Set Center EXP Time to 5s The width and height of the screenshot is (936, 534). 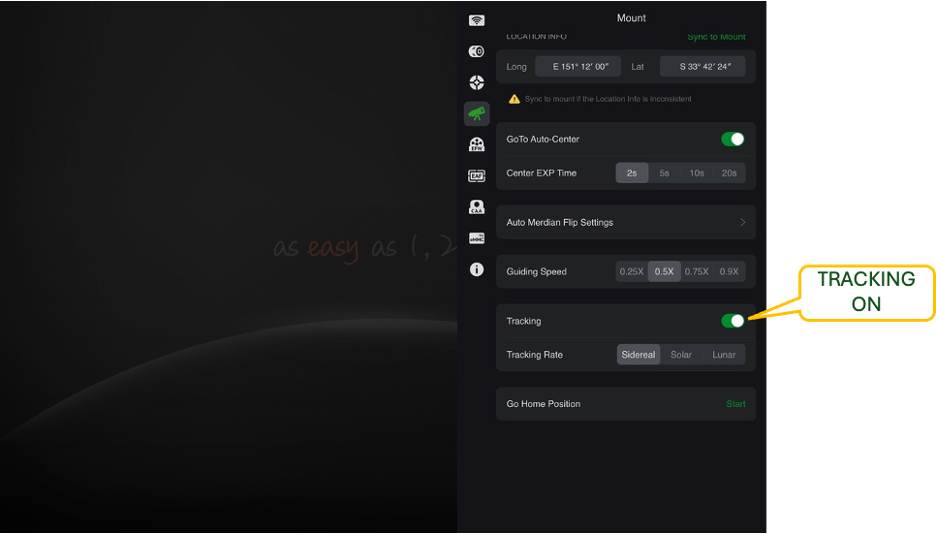664,173
